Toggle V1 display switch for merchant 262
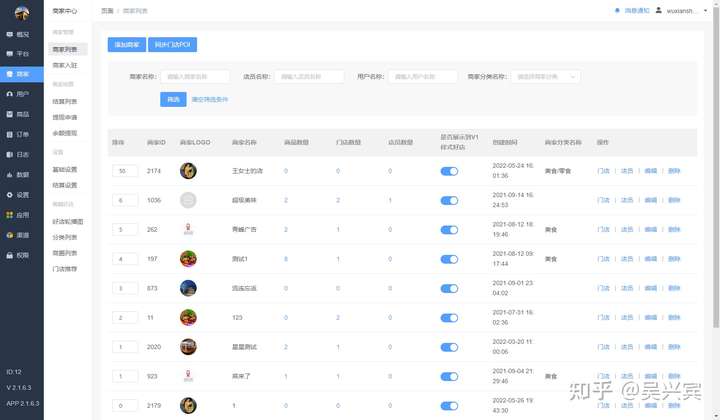 [449, 230]
